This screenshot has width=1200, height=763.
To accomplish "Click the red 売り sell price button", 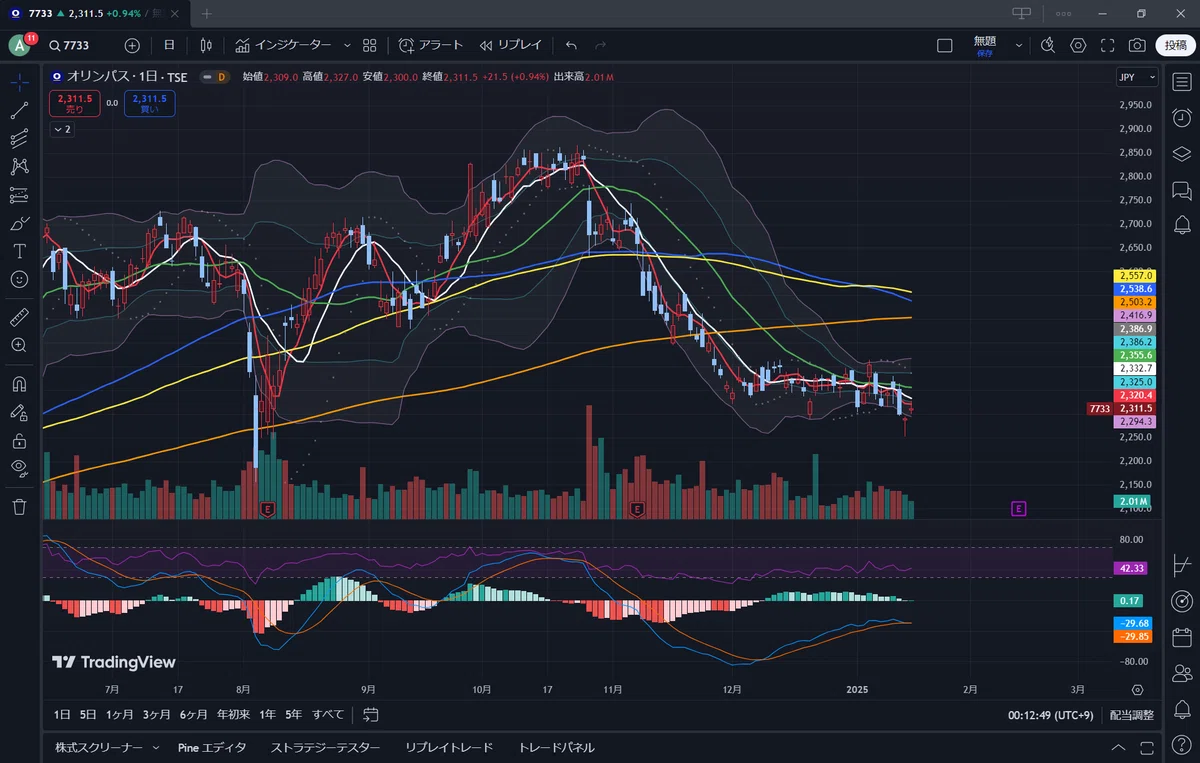I will coord(75,103).
